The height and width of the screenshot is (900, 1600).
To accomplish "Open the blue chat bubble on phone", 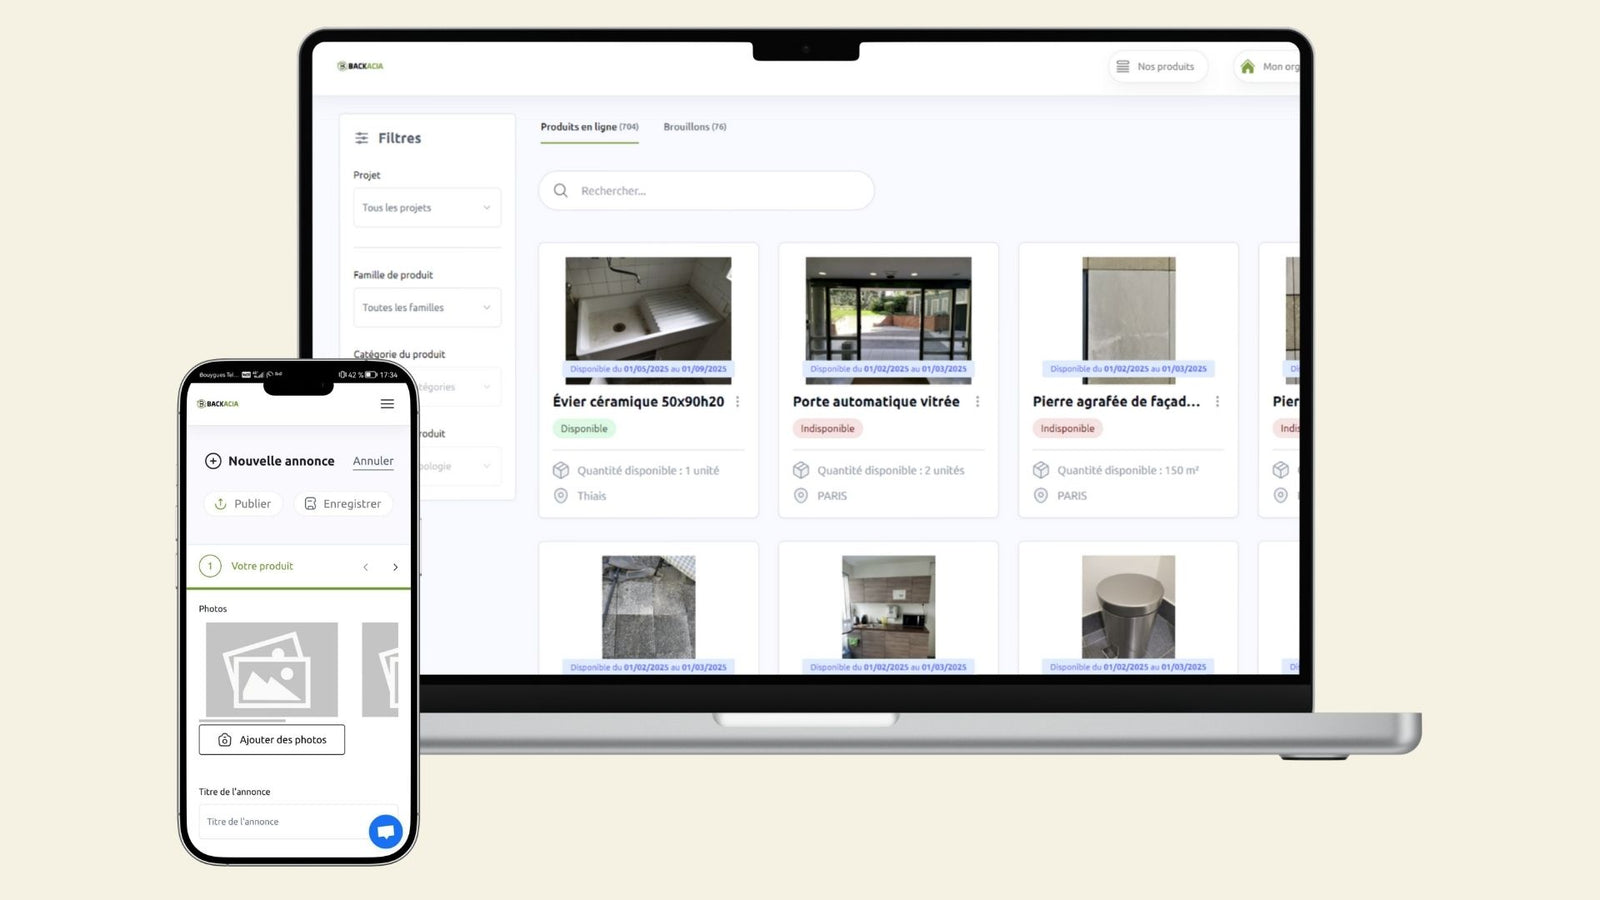I will 386,831.
